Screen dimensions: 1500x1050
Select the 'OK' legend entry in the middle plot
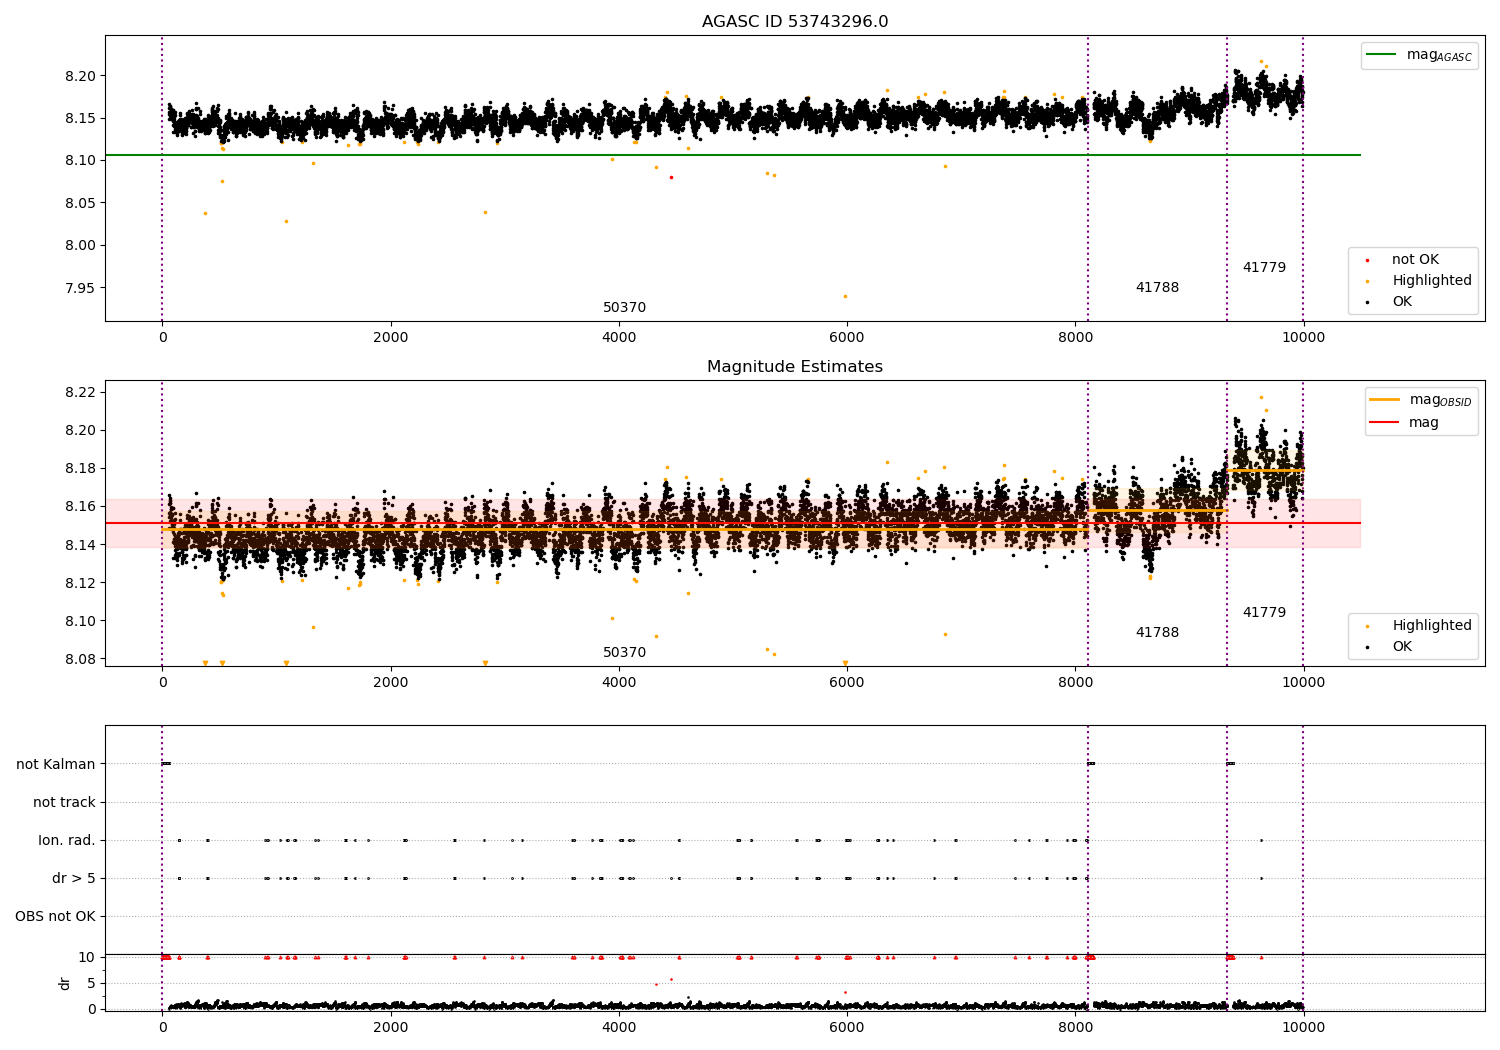point(1402,647)
